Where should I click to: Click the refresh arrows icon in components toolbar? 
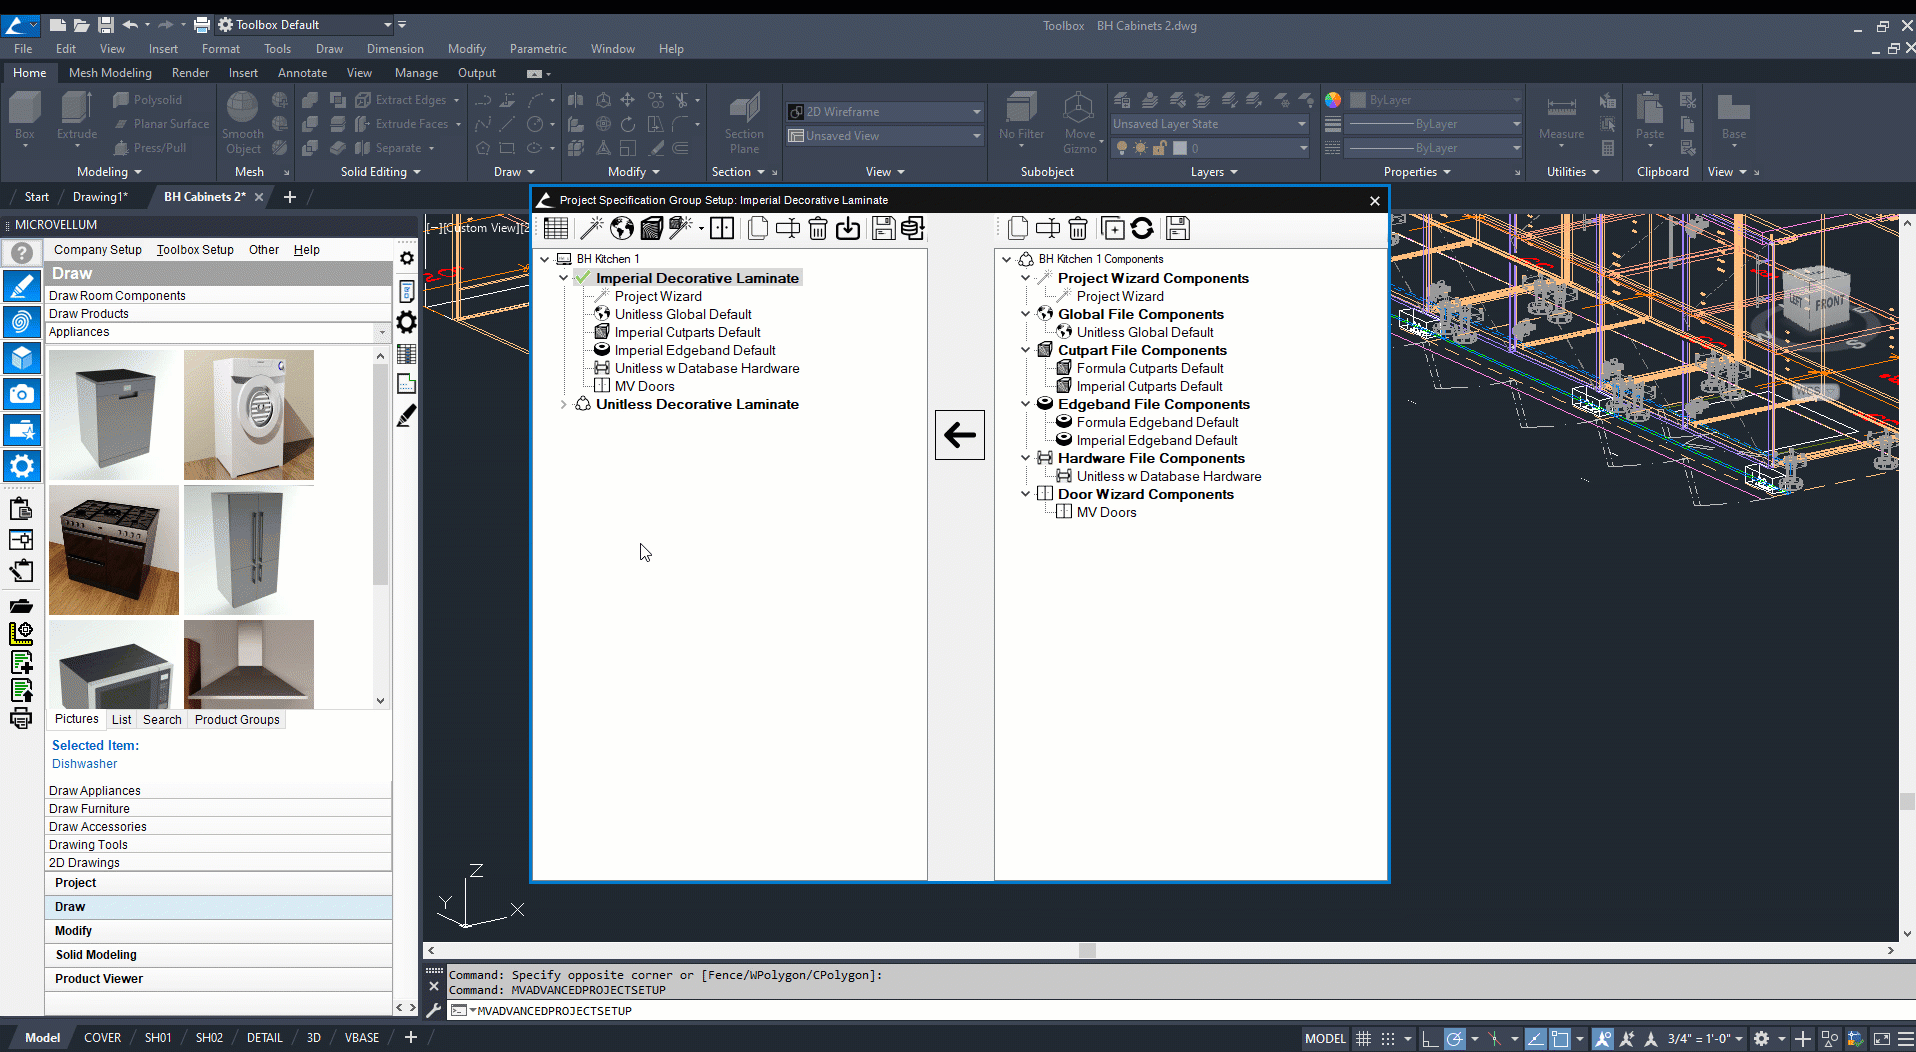[x=1142, y=229]
